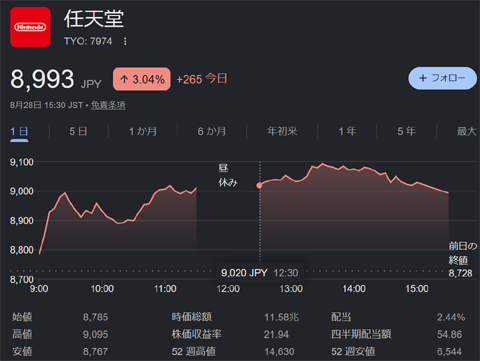Screen dimensions: 480x361
Task: Click the 8,993 current price
Action: tap(42, 79)
